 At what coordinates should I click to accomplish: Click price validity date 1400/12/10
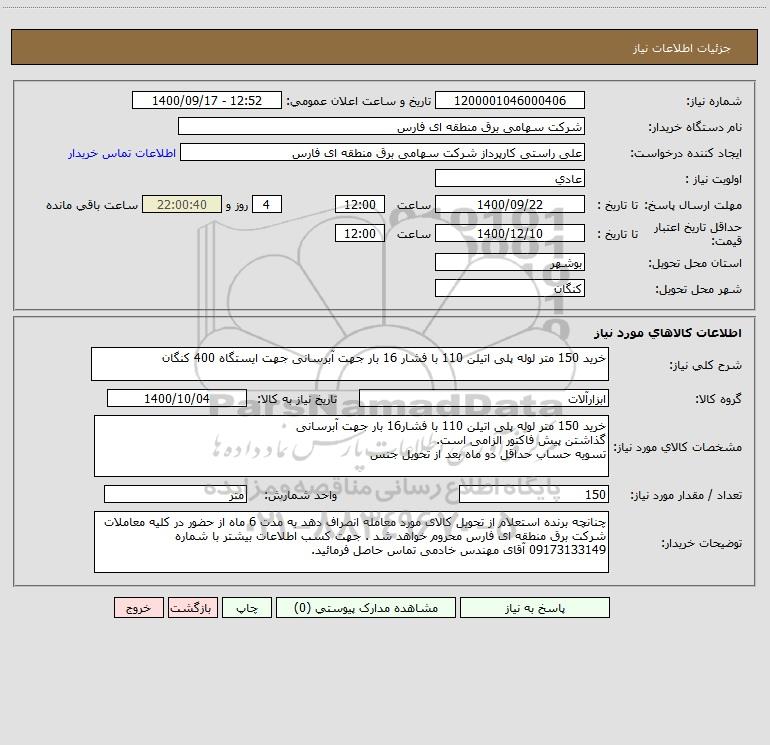point(510,233)
